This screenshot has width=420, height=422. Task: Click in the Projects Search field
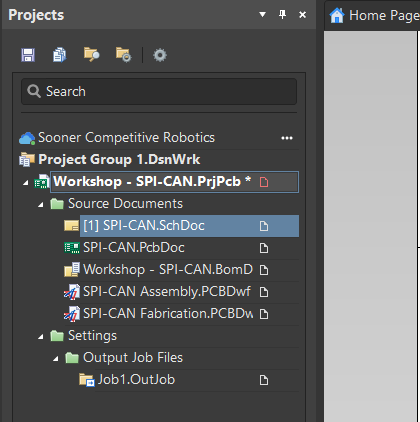(159, 92)
